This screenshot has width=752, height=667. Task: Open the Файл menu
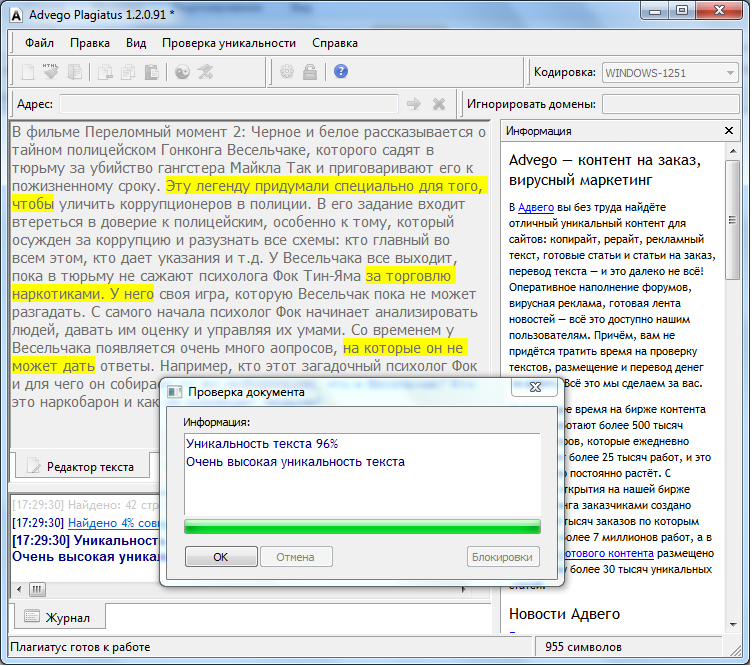coord(40,43)
